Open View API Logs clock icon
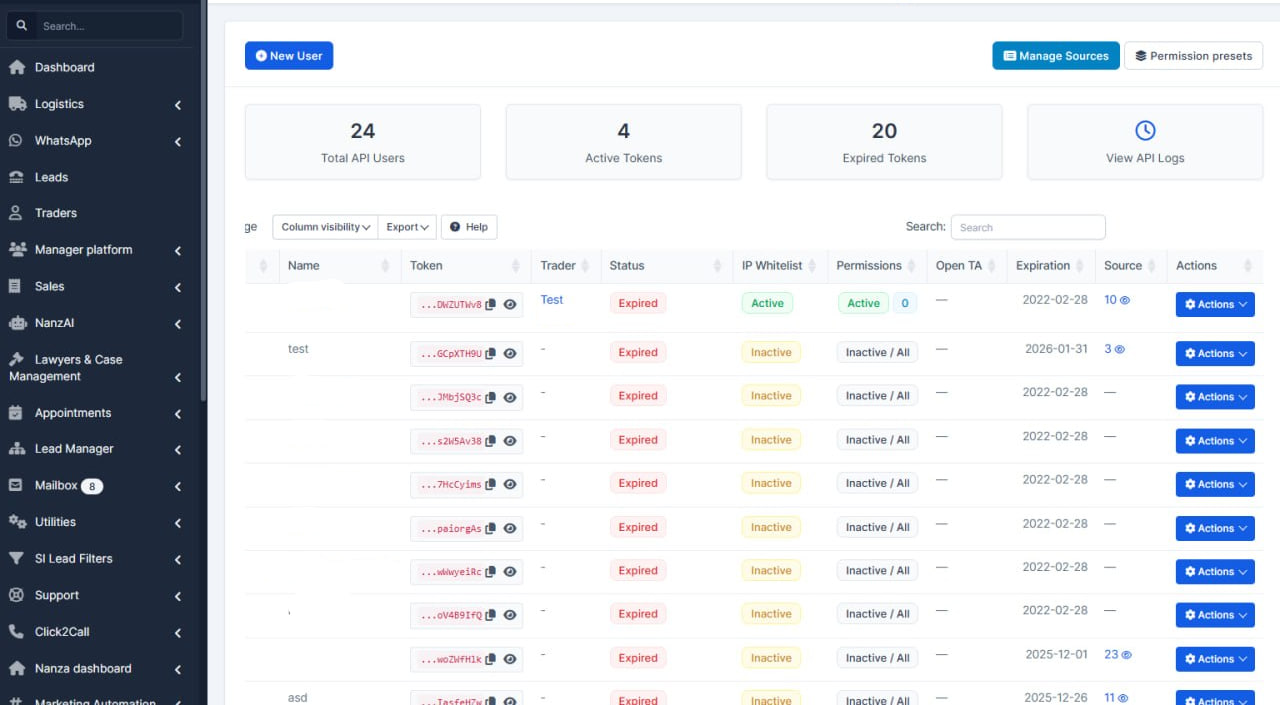Viewport: 1280px width, 705px height. [1145, 130]
